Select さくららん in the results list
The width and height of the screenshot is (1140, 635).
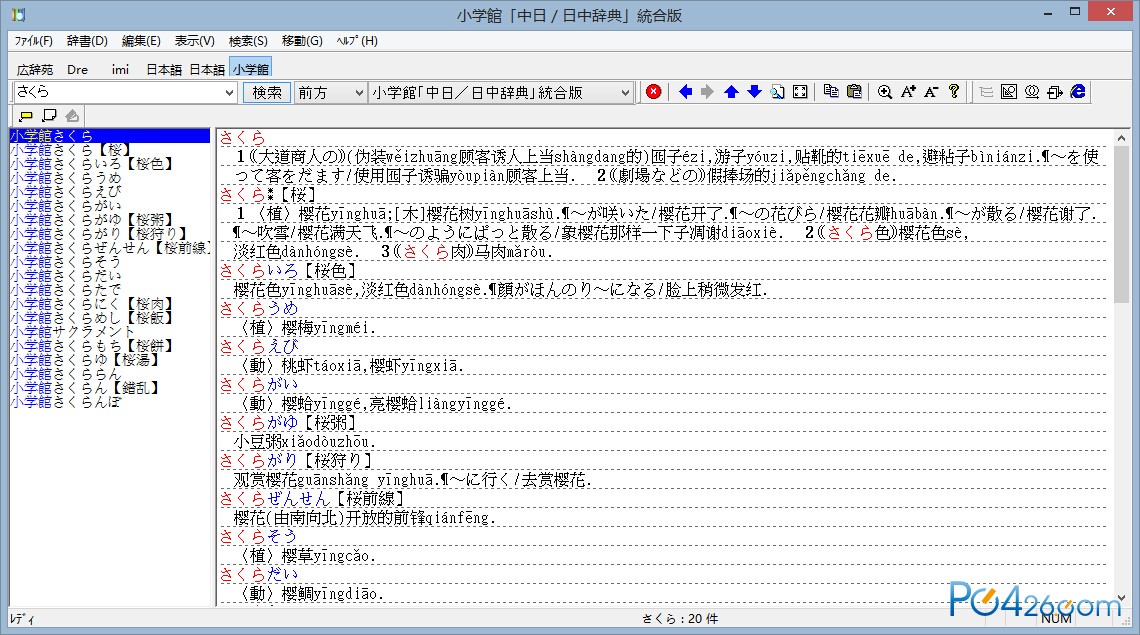pyautogui.click(x=65, y=373)
